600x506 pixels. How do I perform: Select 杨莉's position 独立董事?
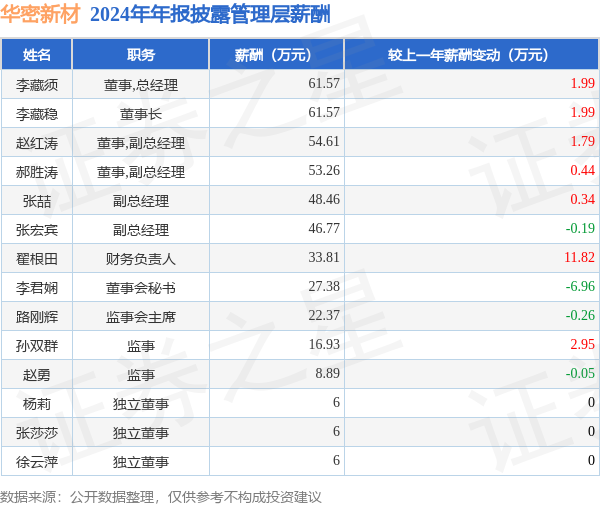[x=141, y=404]
